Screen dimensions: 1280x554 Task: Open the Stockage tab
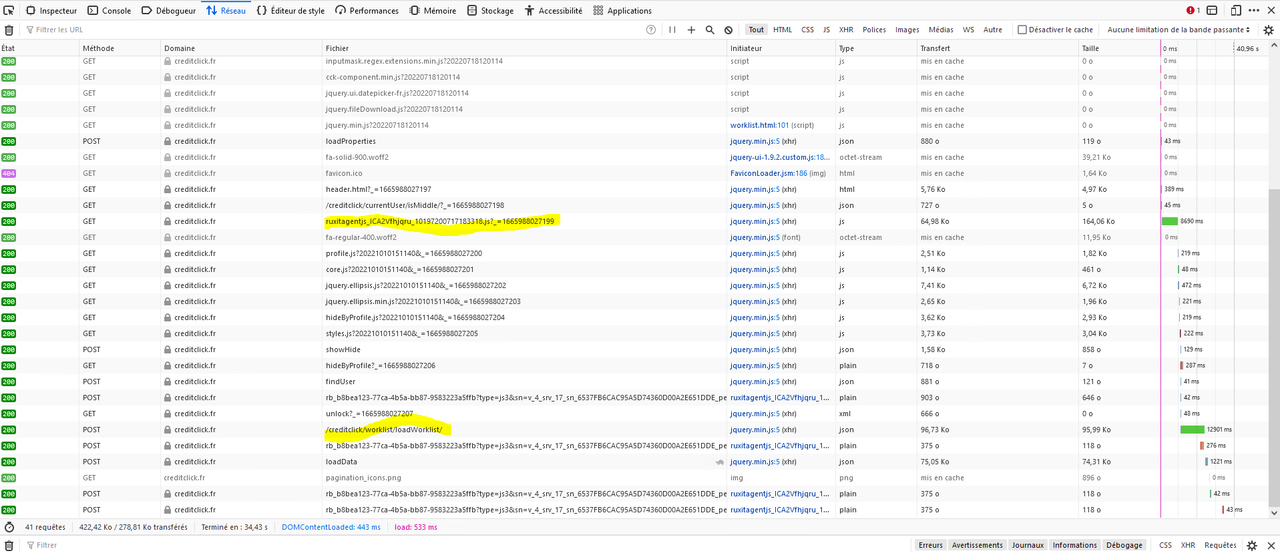coord(490,10)
